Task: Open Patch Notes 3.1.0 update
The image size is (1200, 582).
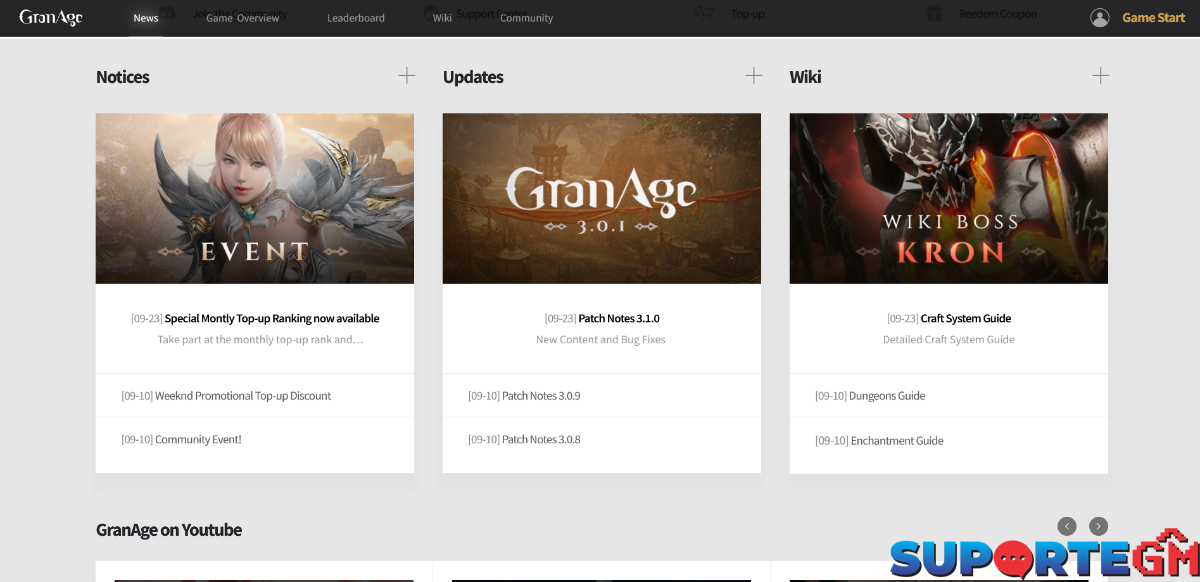Action: pyautogui.click(x=619, y=319)
